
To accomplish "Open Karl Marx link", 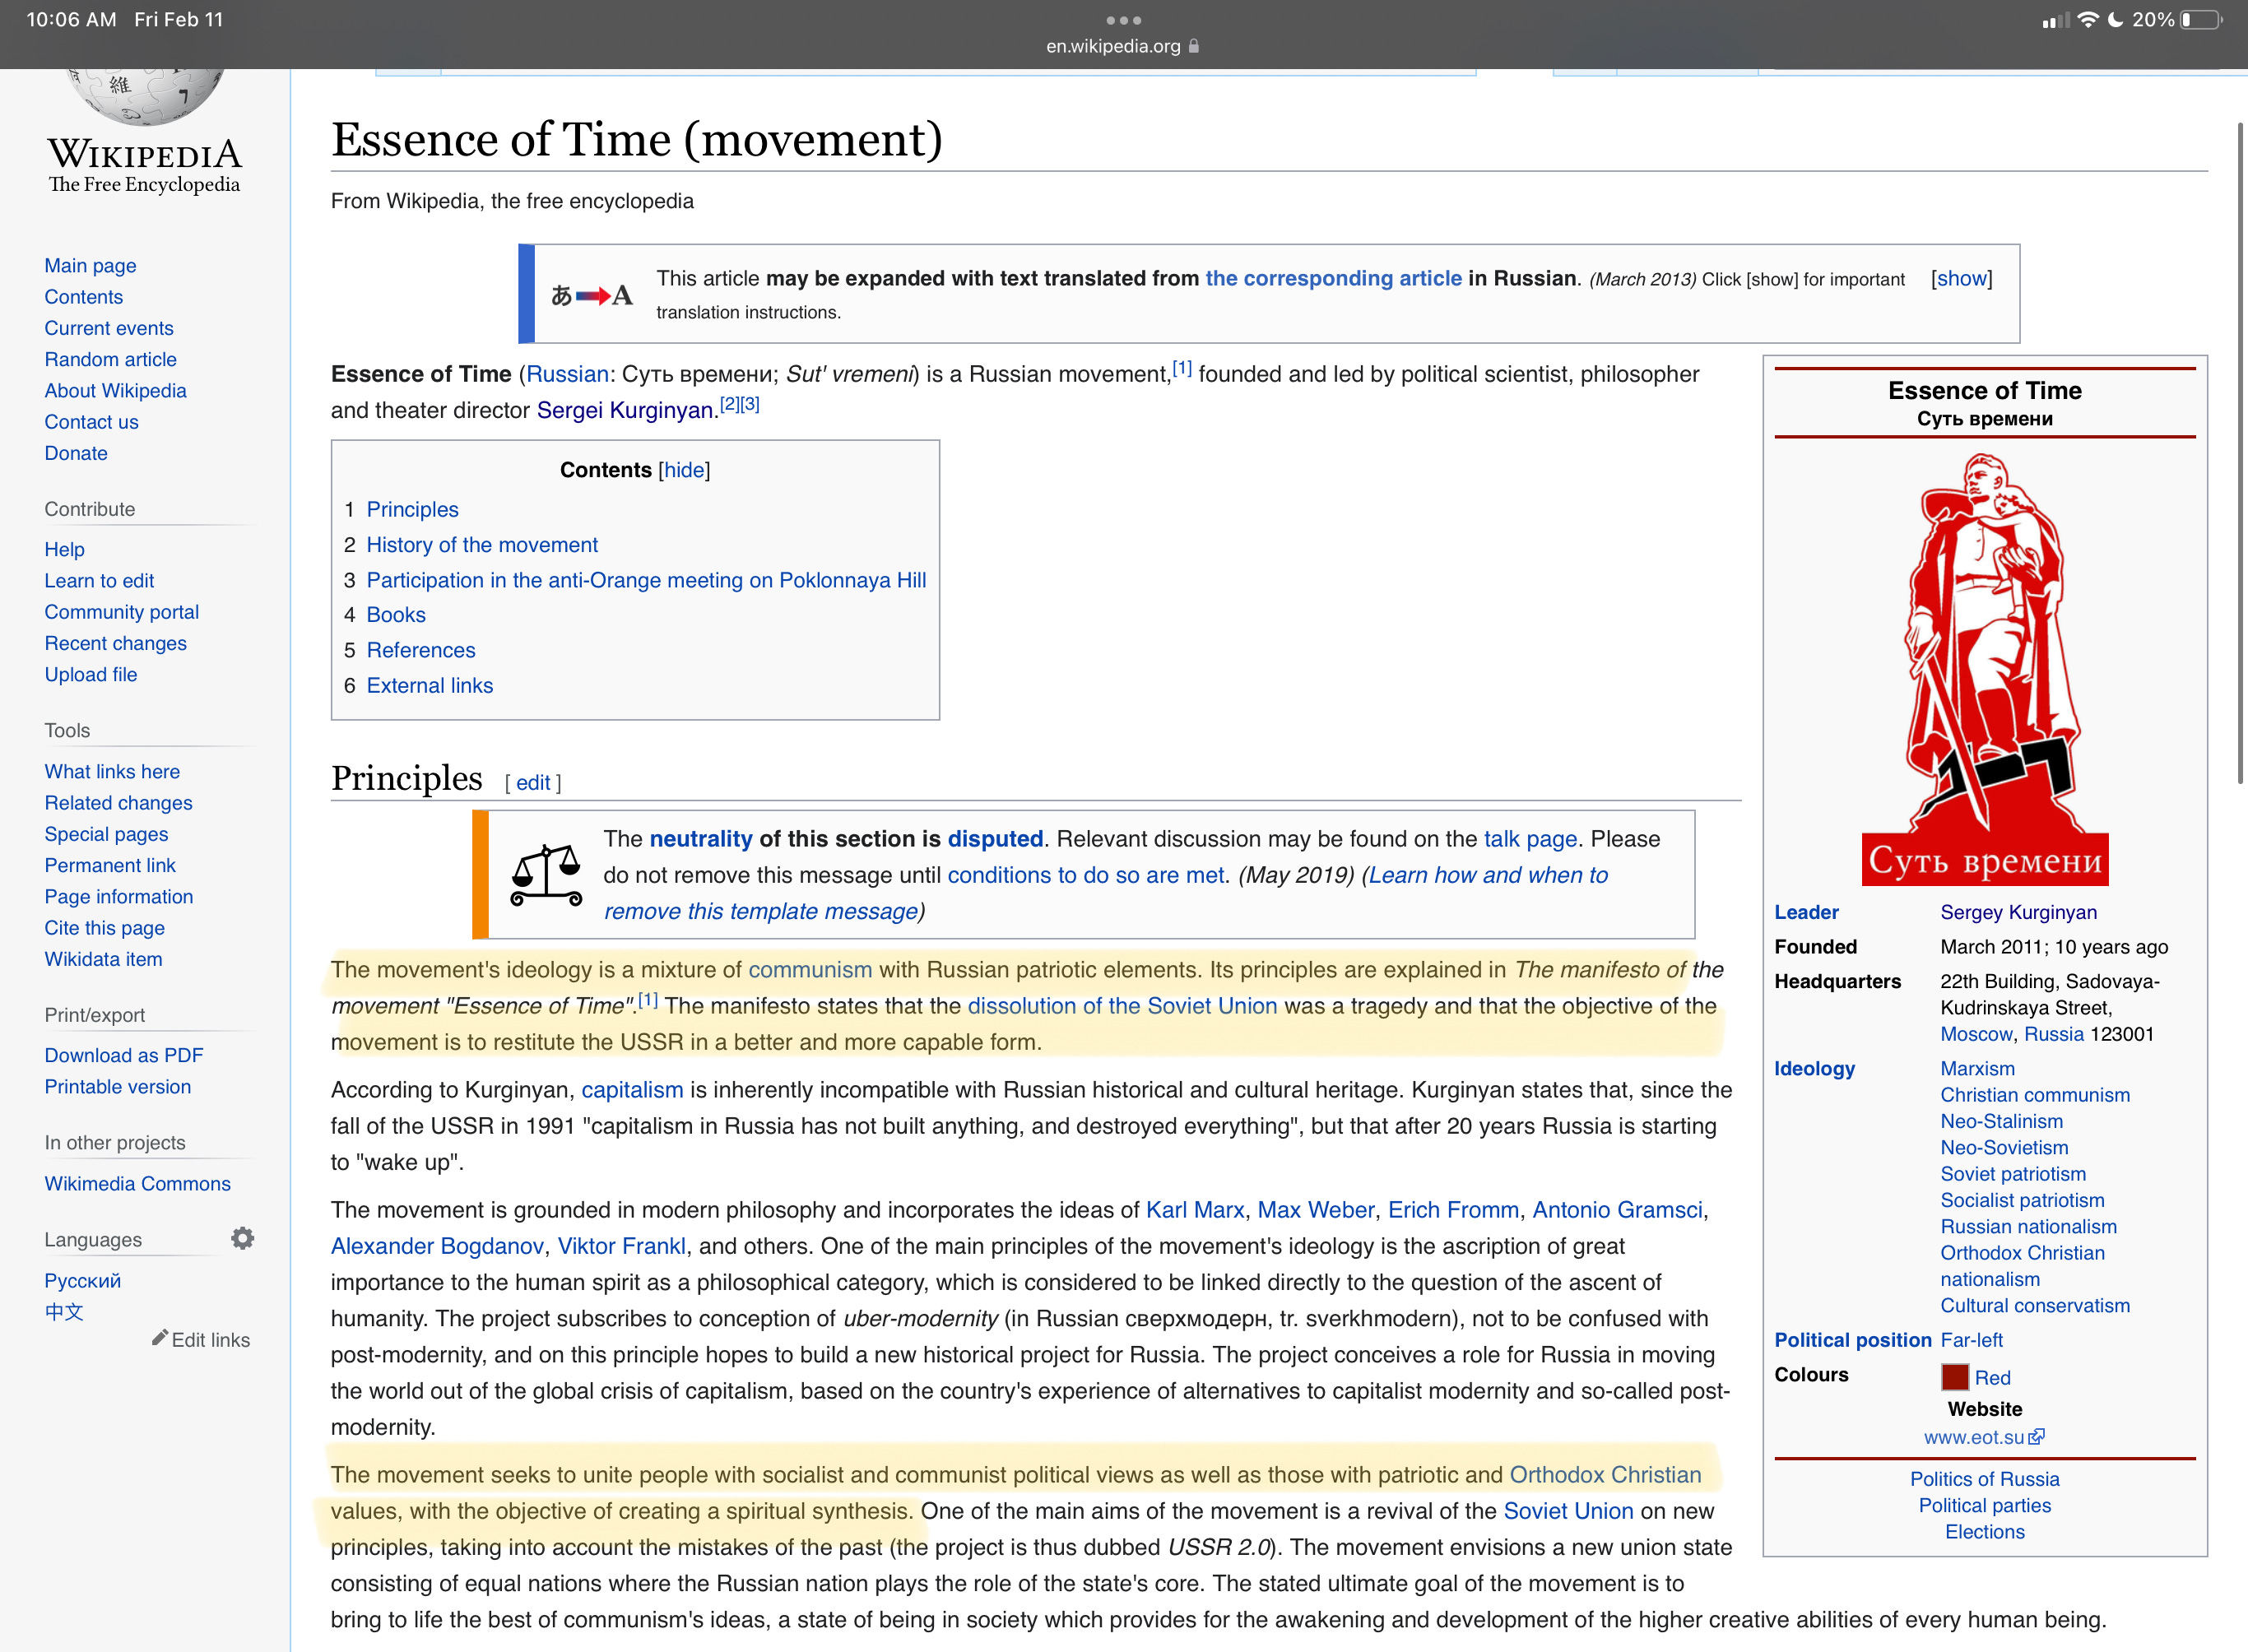I will click(1194, 1210).
